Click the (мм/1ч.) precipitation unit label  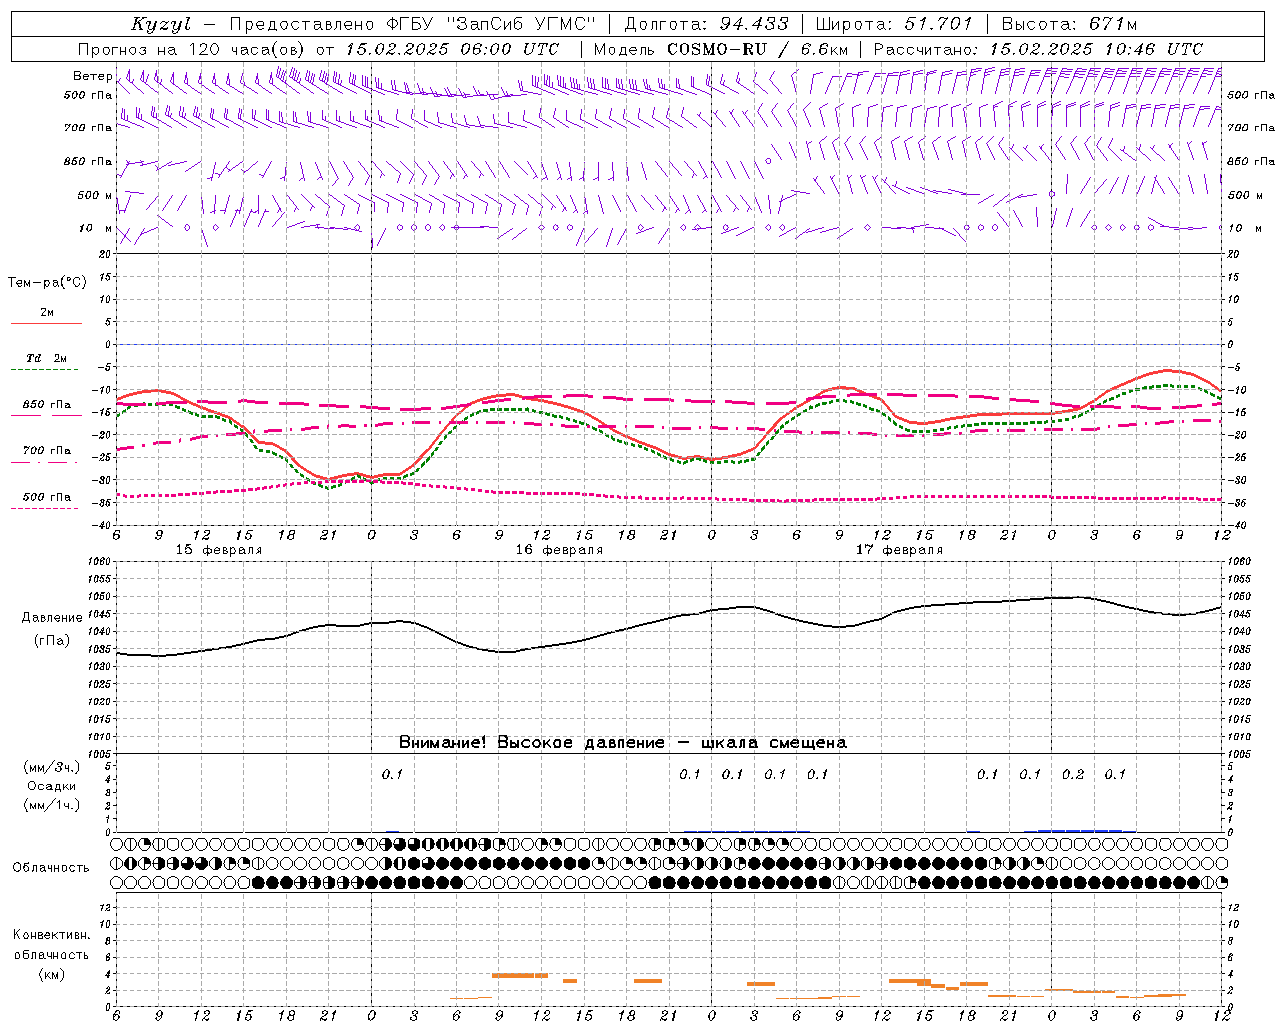tap(52, 805)
